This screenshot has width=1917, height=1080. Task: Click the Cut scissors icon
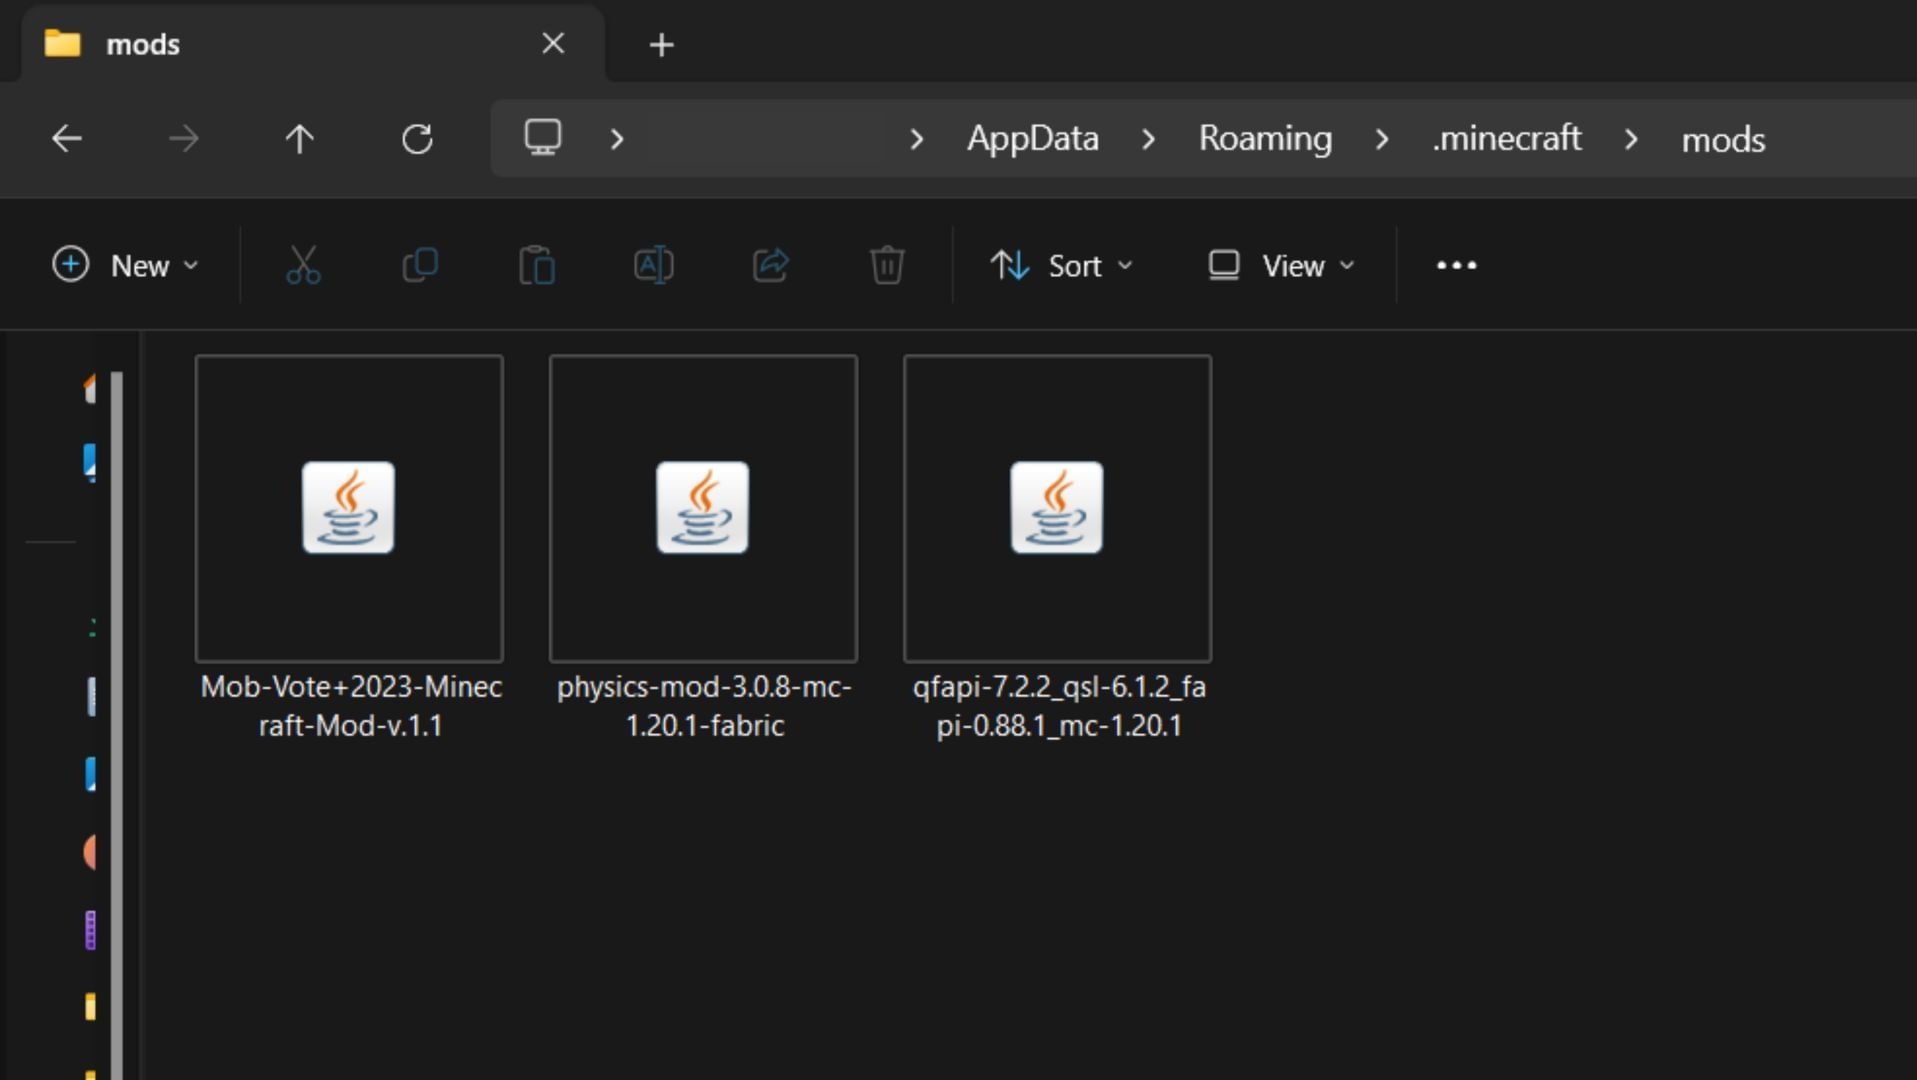click(303, 266)
